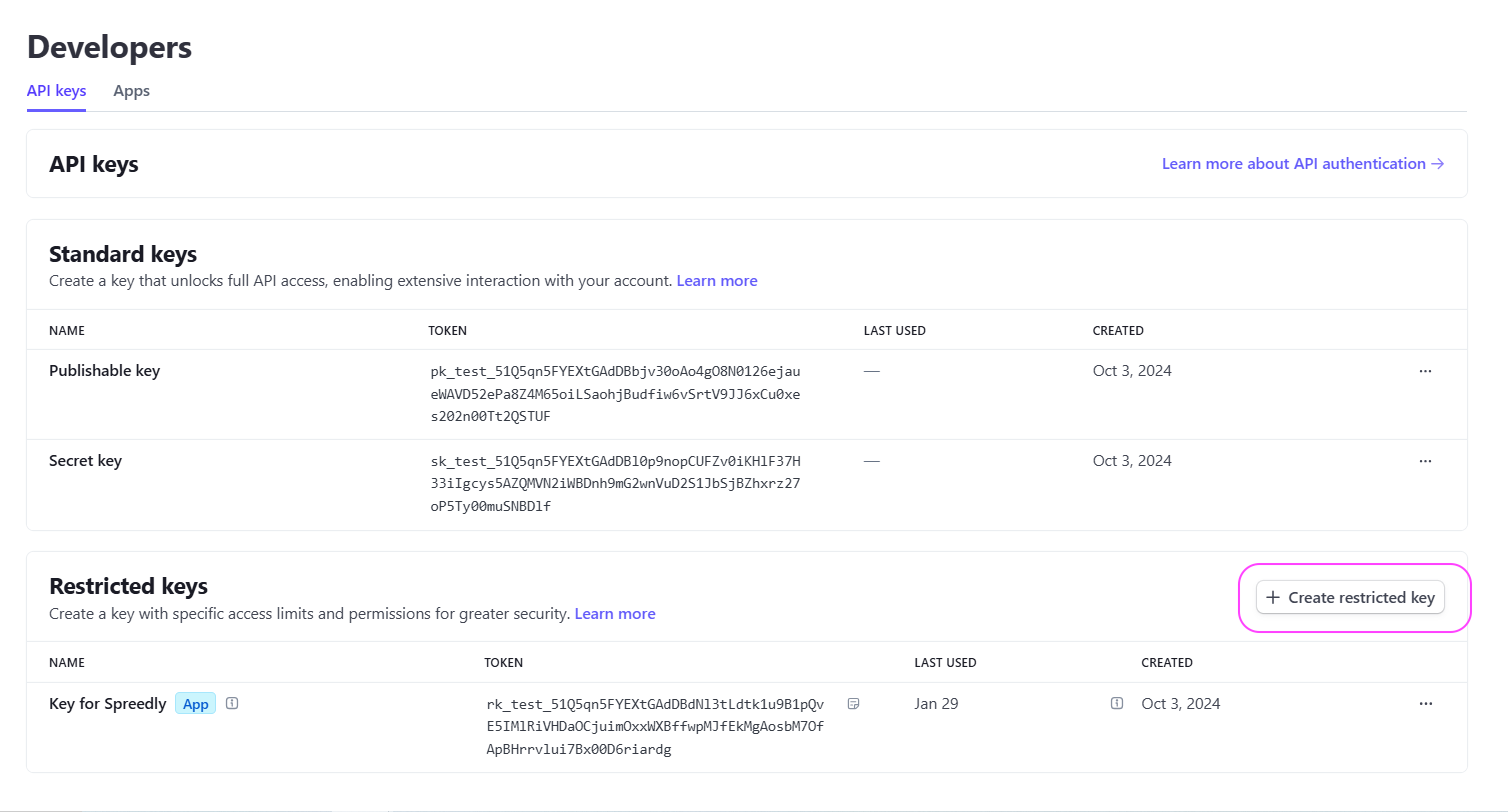Switch to the Apps tab

pos(131,91)
